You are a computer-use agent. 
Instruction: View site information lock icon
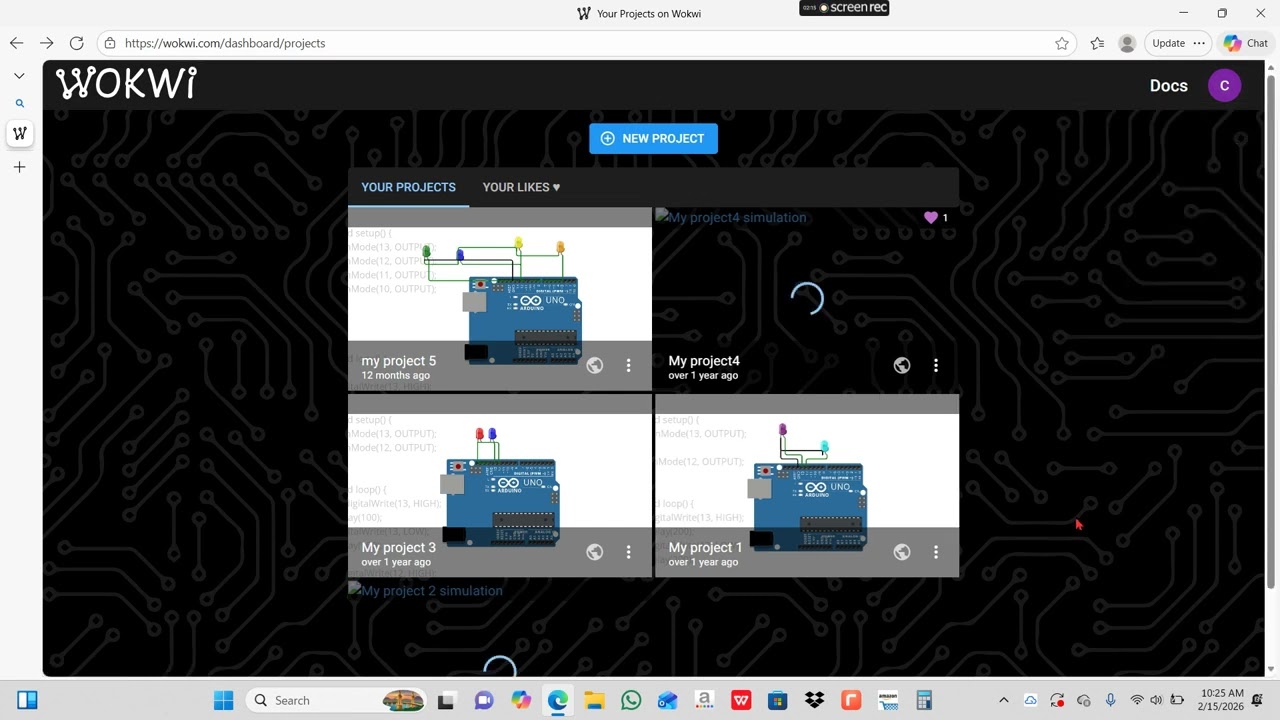tap(110, 43)
